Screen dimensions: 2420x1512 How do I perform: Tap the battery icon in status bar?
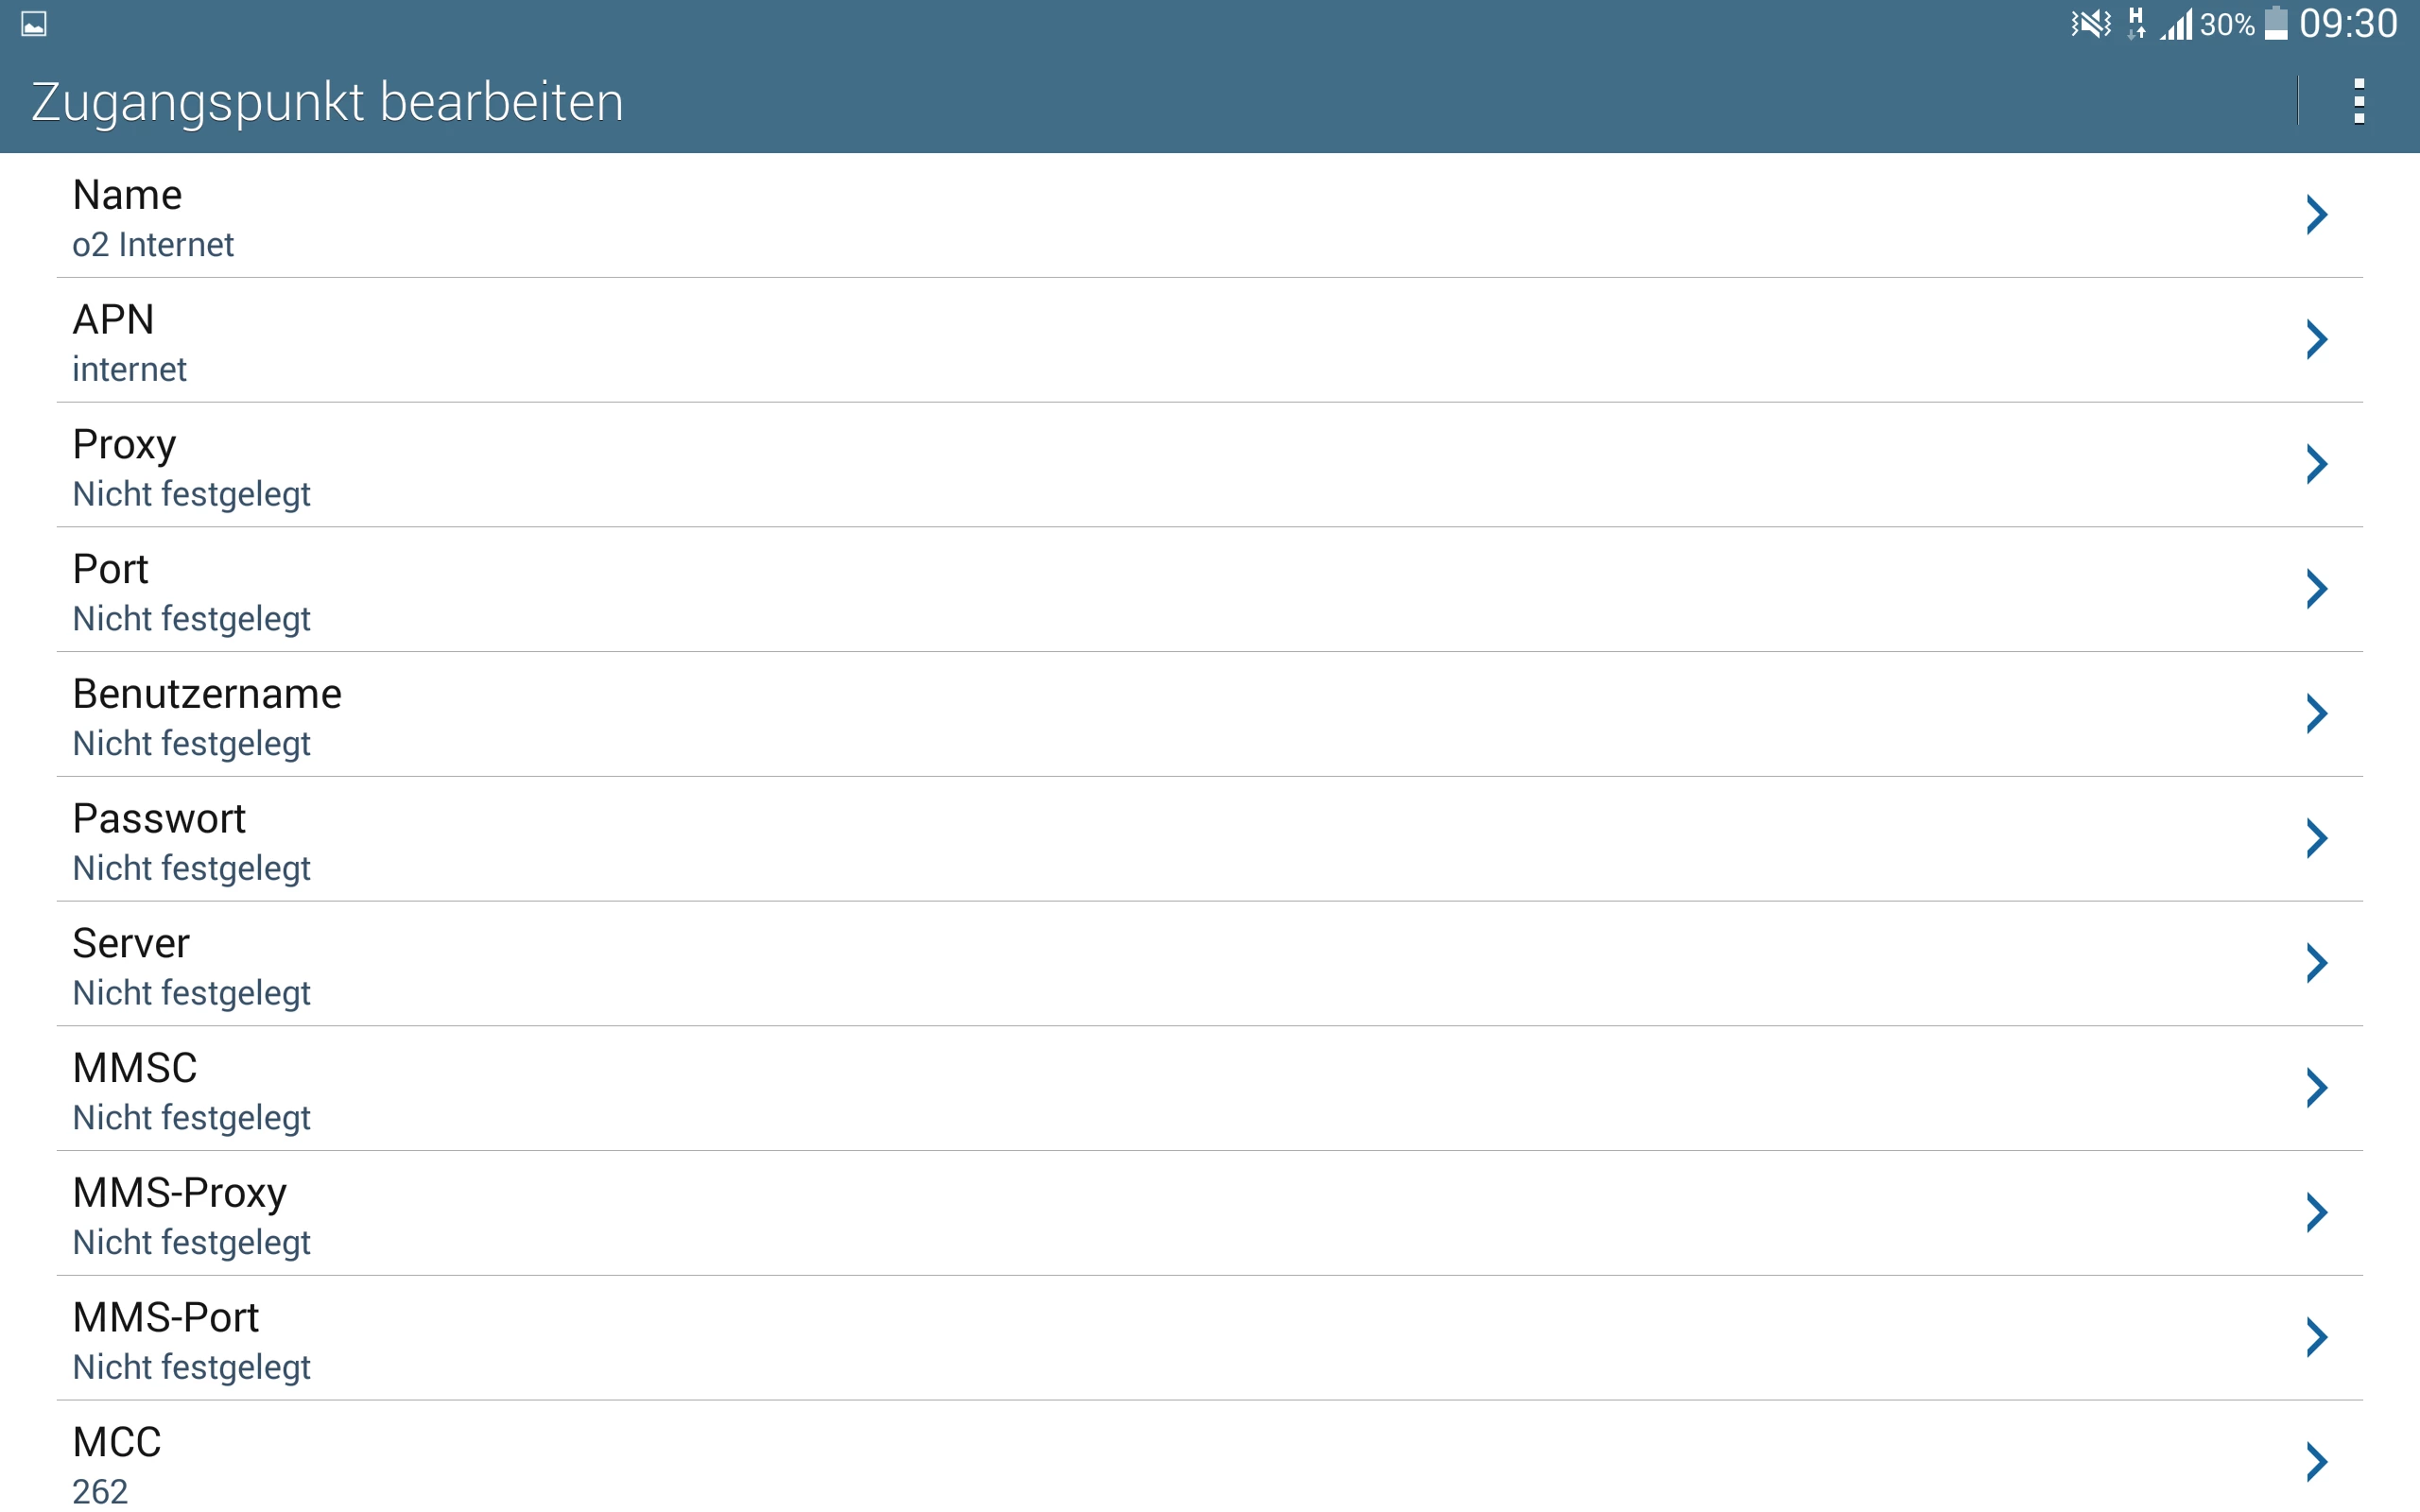coord(2275,24)
